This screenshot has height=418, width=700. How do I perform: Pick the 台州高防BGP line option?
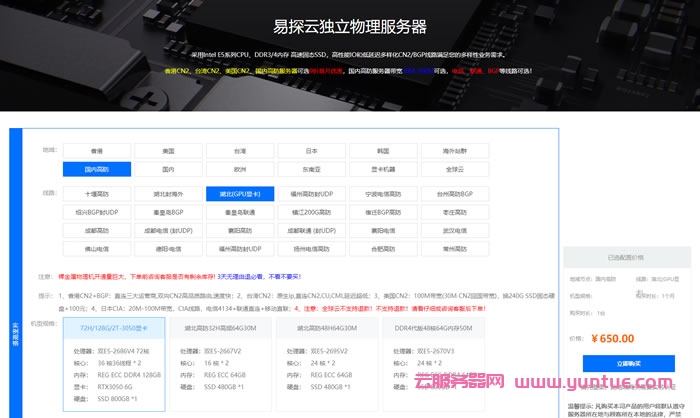tap(455, 194)
